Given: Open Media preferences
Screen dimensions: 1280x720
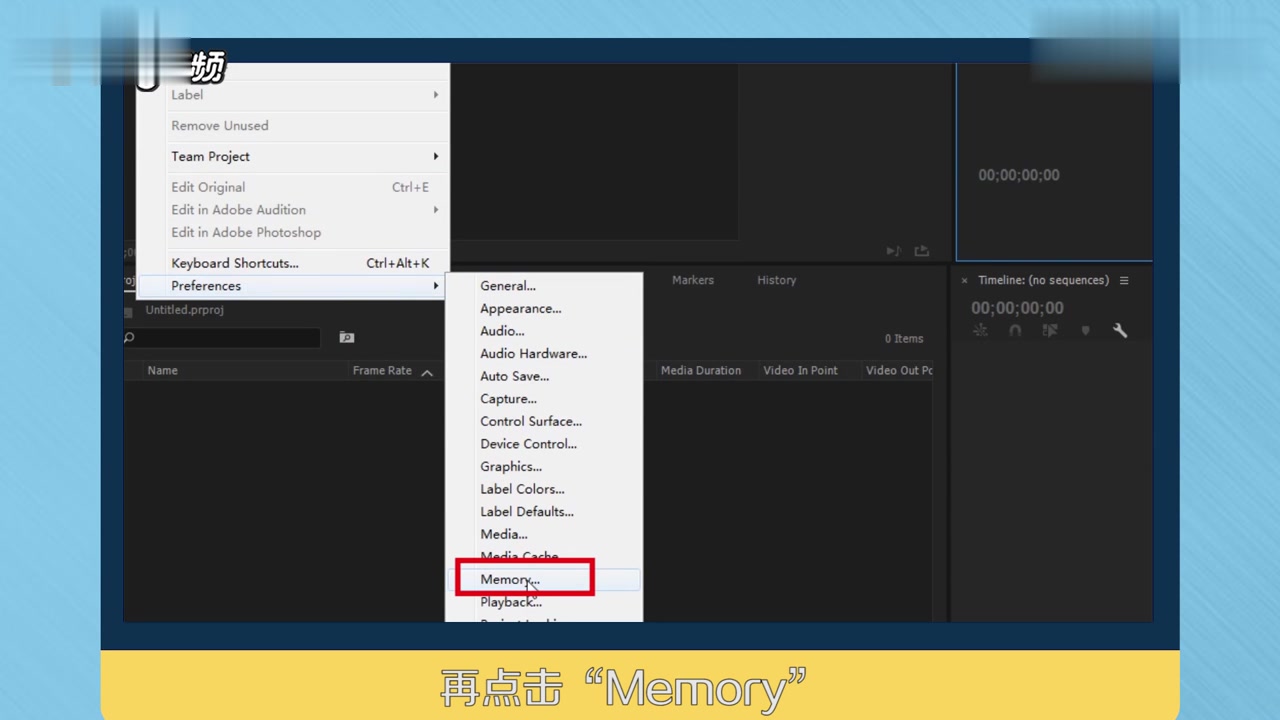Looking at the screenshot, I should coord(504,535).
